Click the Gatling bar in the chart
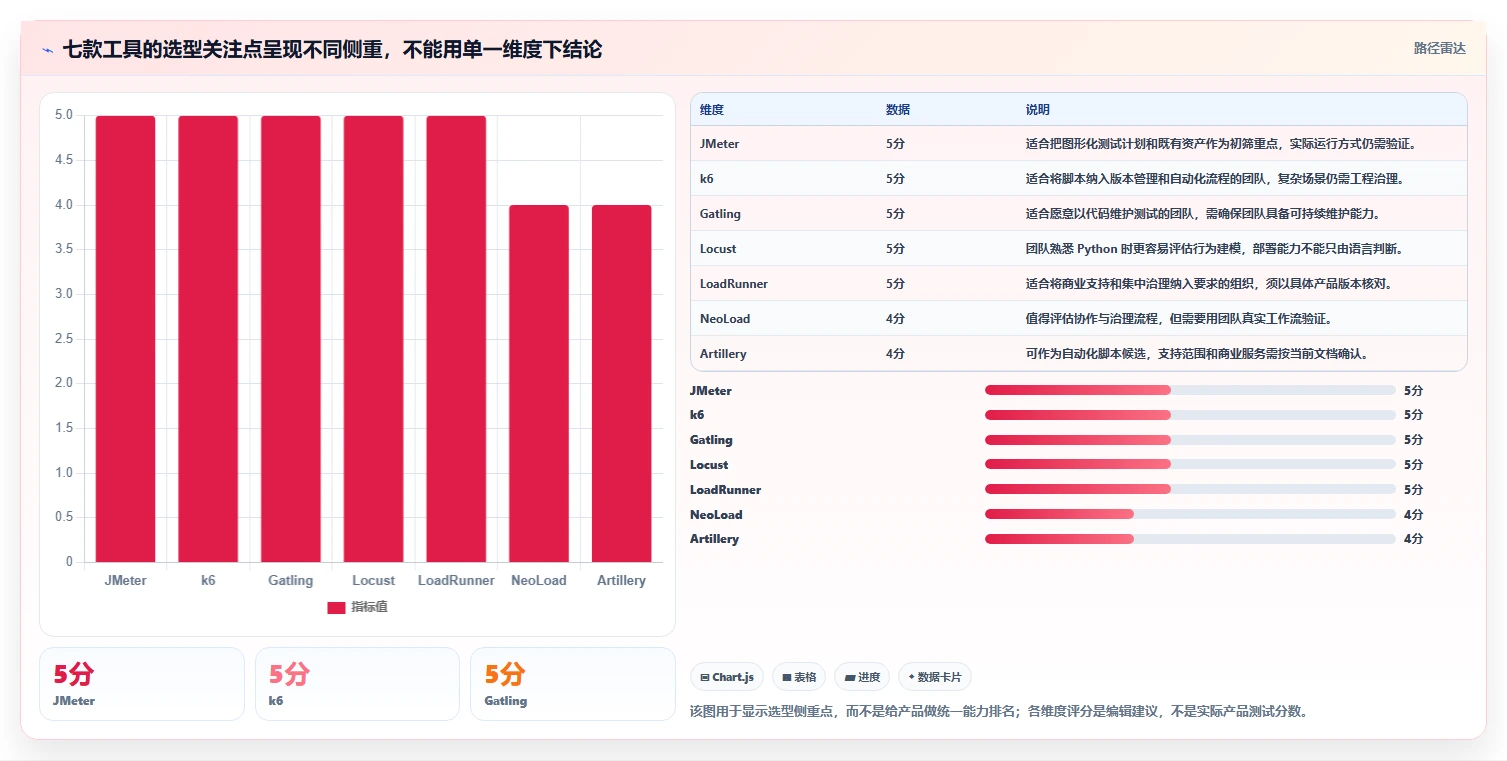Viewport: 1507px width, 761px height. [x=291, y=339]
